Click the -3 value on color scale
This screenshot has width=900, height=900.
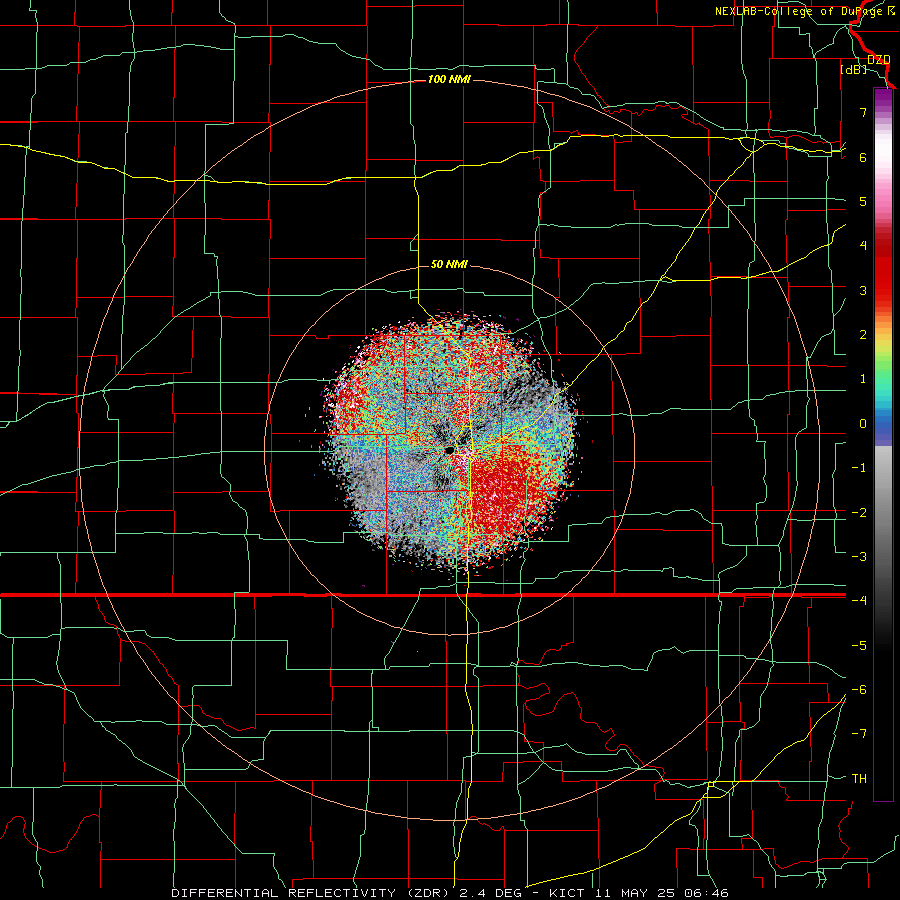[x=859, y=557]
